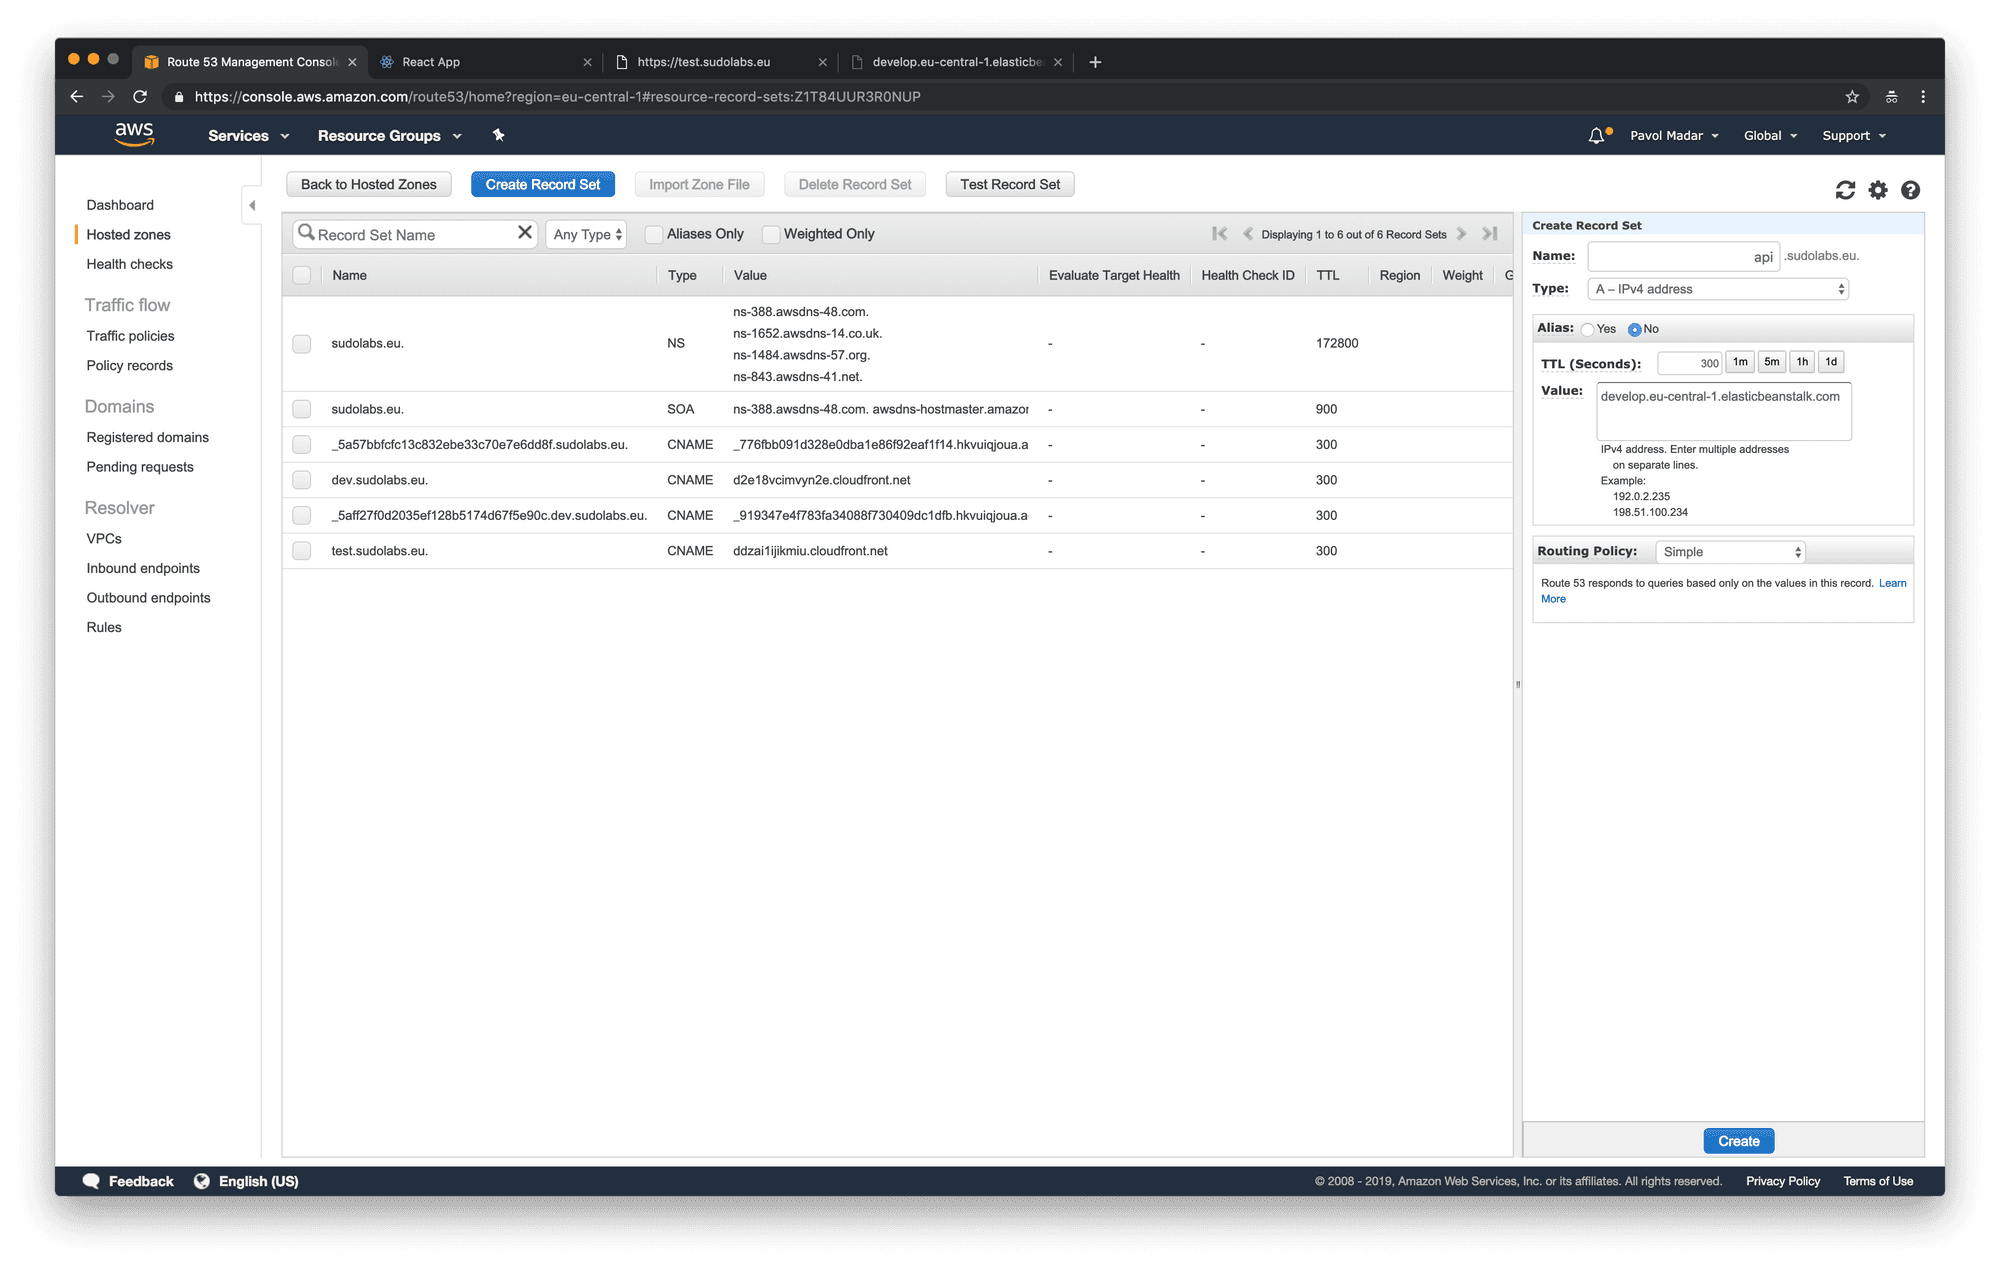
Task: Open the Routing Policy dropdown
Action: [x=1730, y=552]
